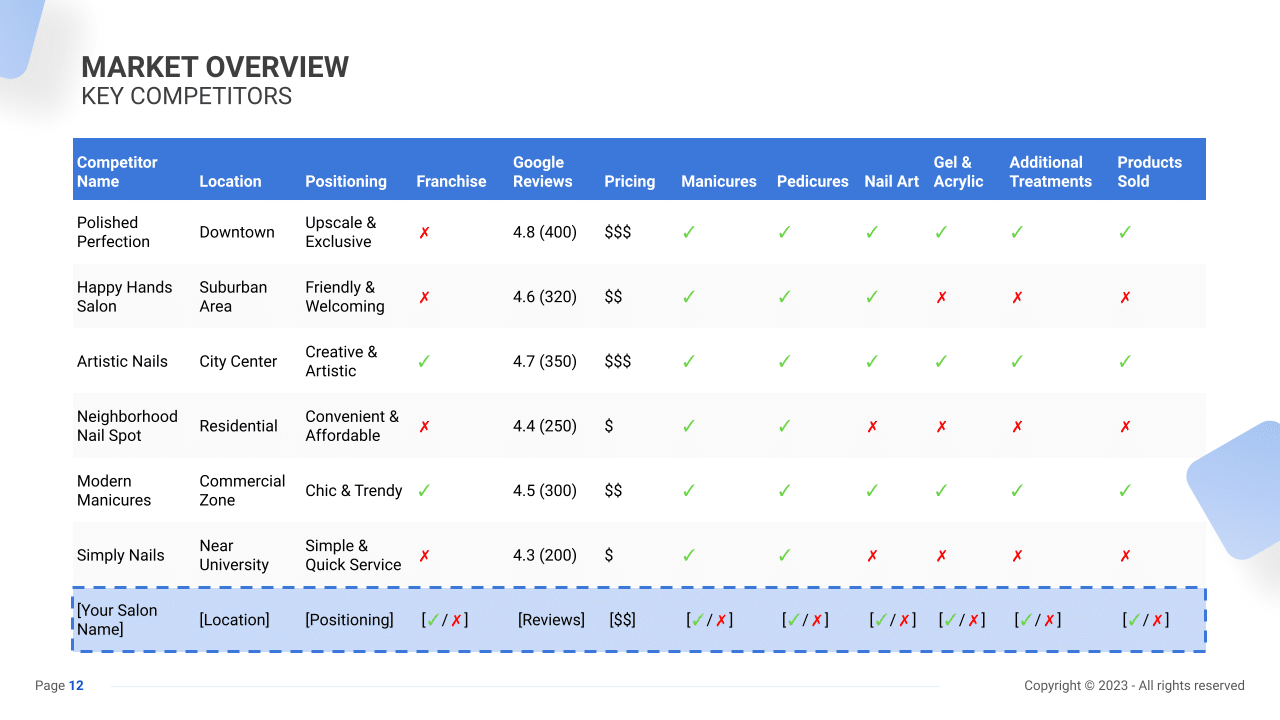Select the Google Reviews column header
Image resolution: width=1280 pixels, height=720 pixels.
(542, 171)
